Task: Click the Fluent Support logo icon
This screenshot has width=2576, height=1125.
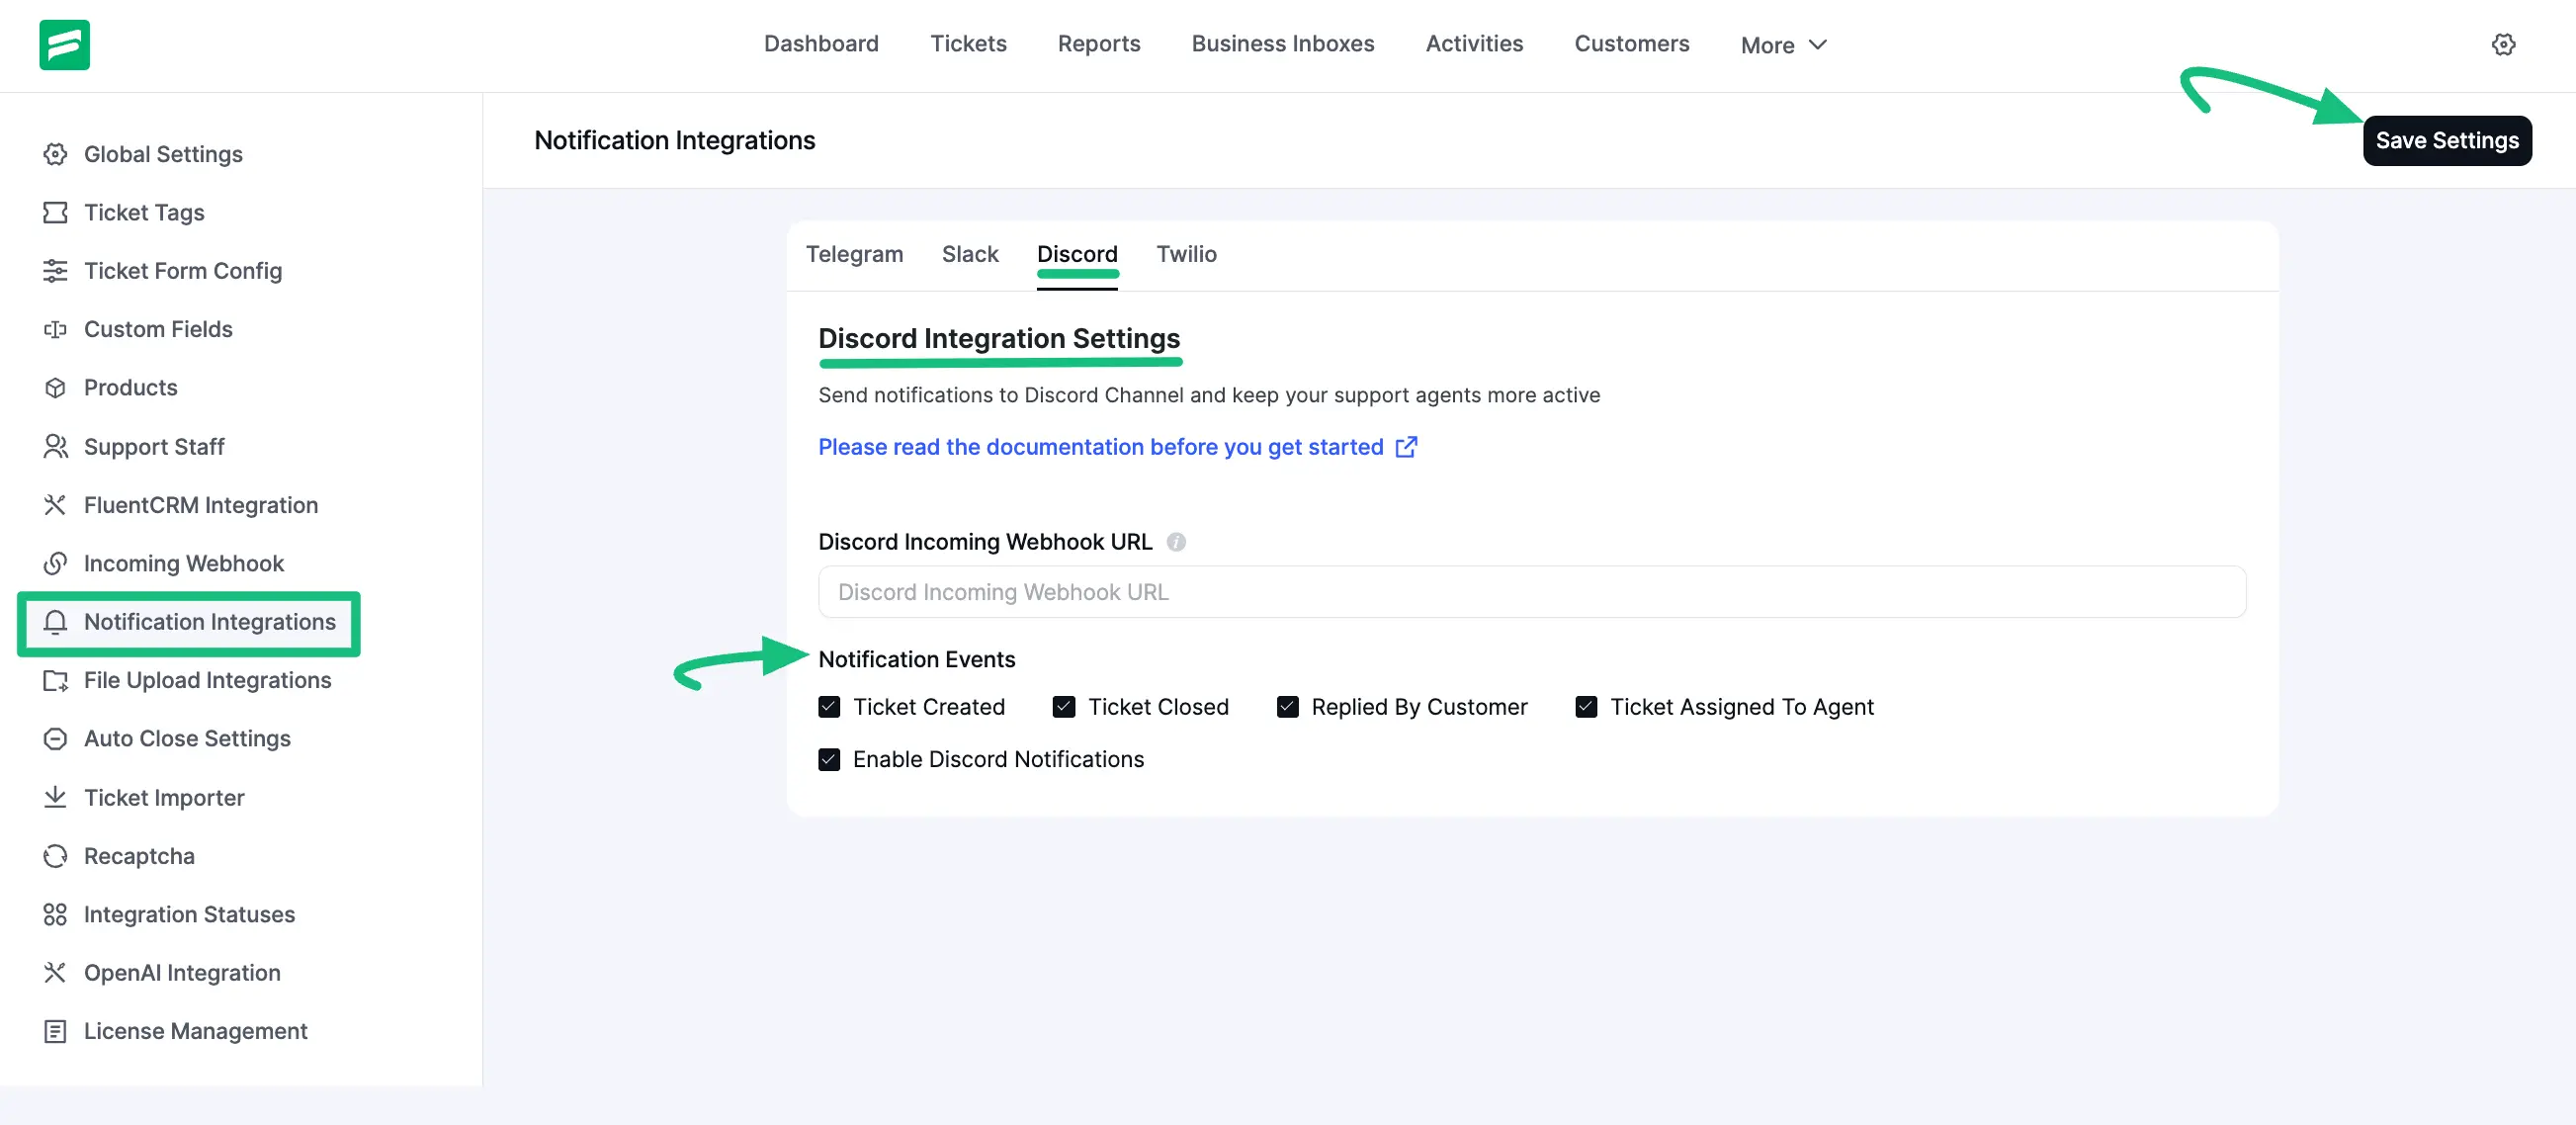Action: pos(64,44)
